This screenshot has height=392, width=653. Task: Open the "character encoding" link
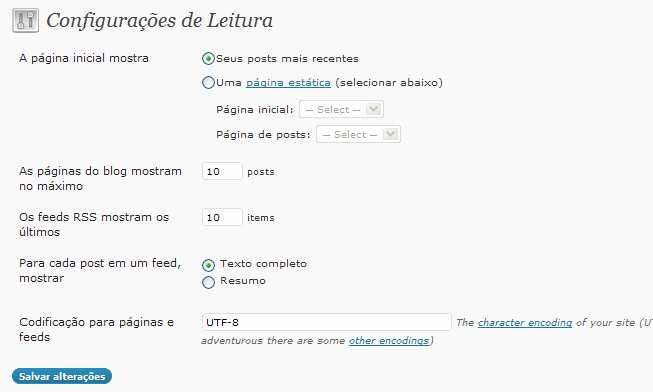point(525,322)
